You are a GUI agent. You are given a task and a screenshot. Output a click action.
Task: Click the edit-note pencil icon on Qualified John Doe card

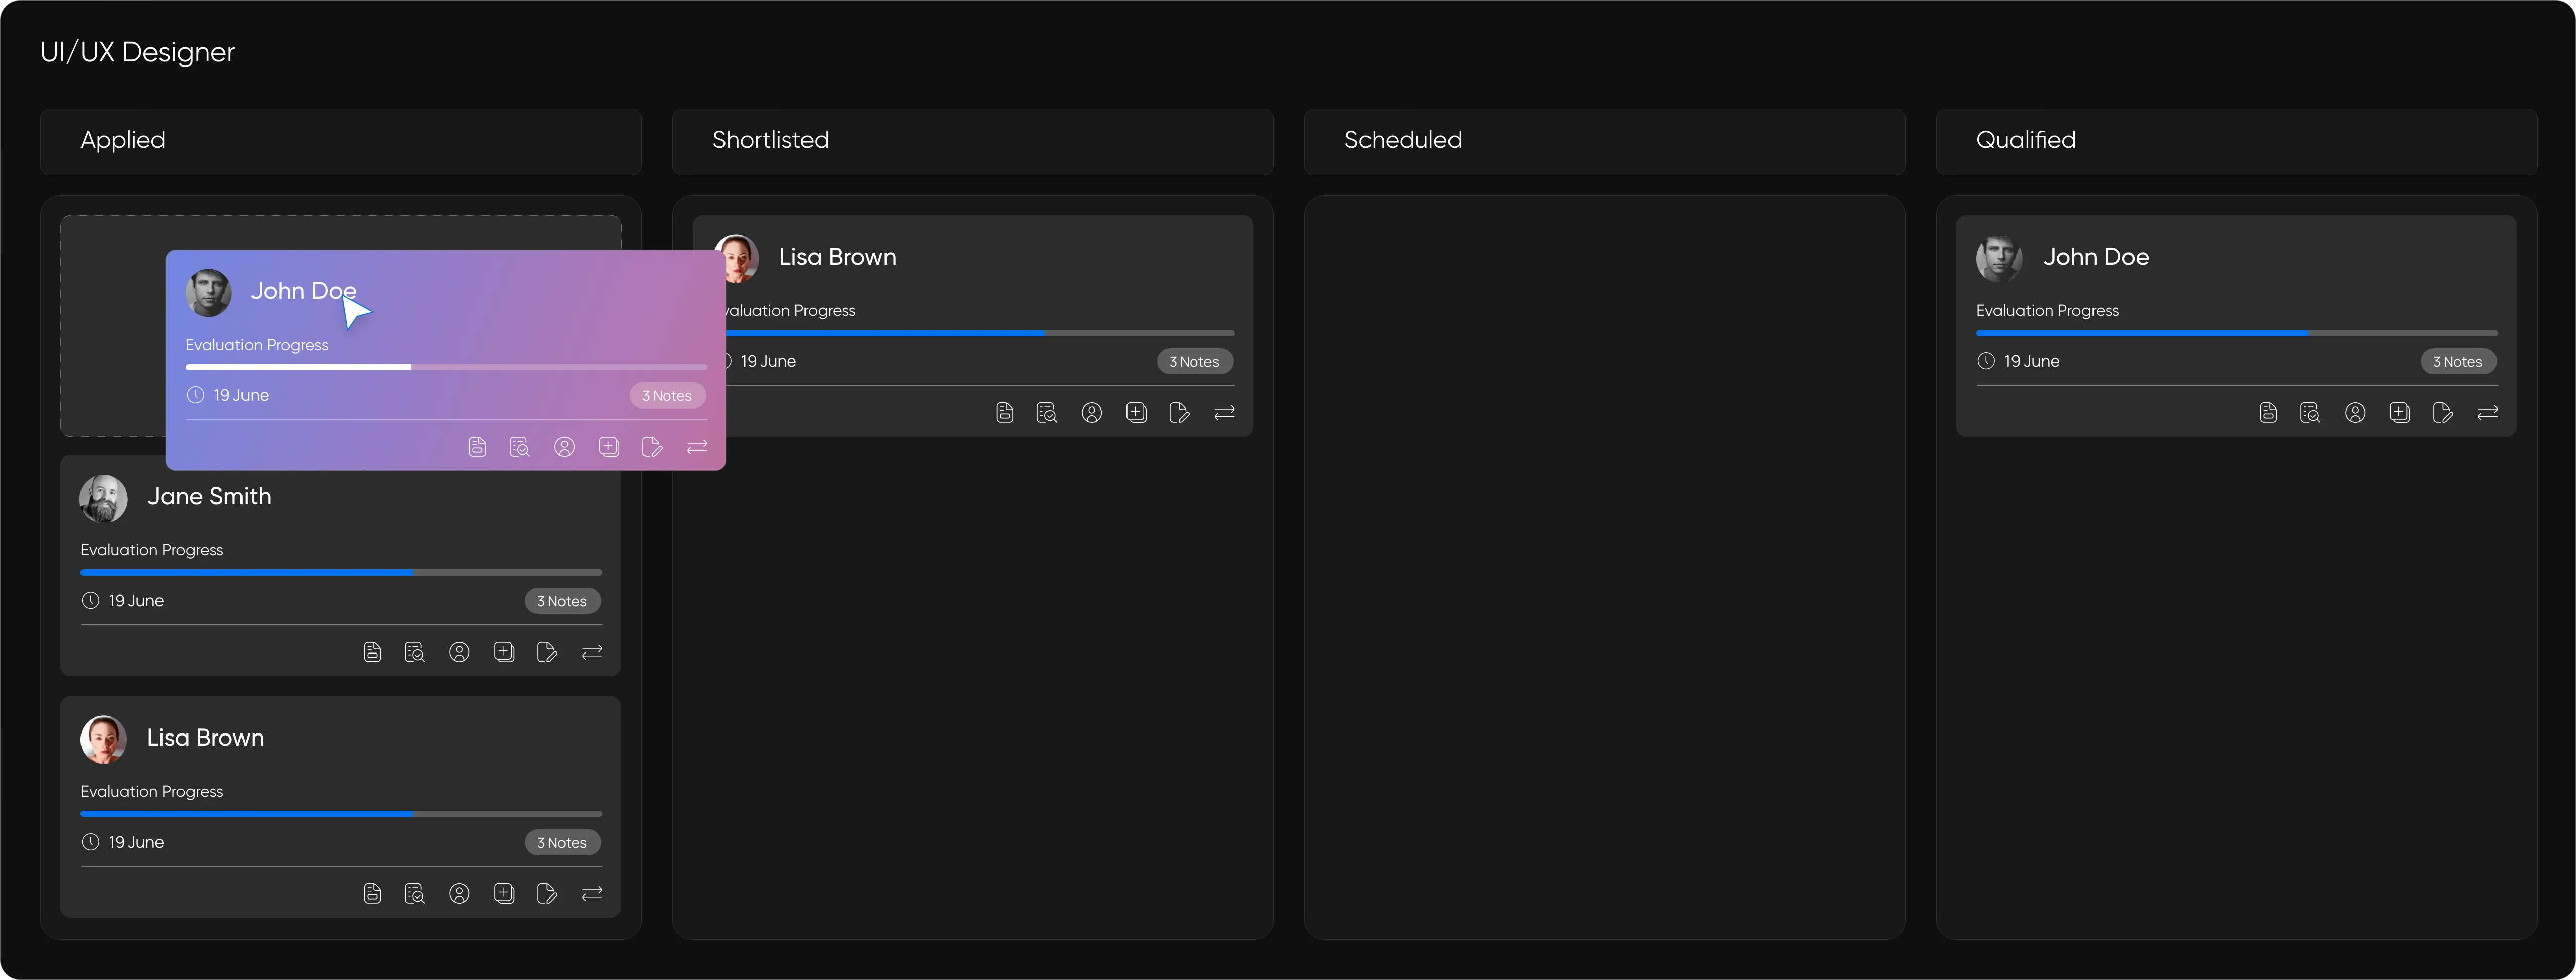2443,412
